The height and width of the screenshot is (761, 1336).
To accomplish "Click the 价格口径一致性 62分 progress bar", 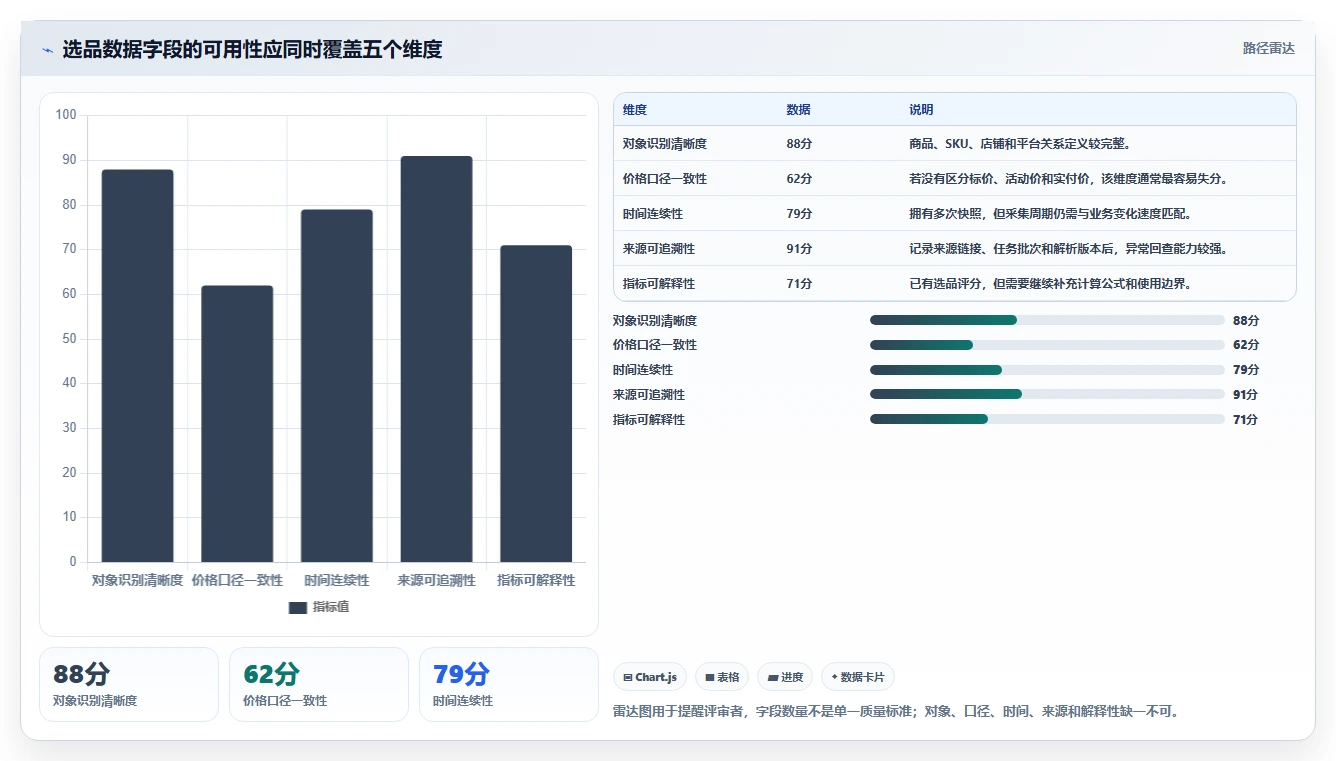I will click(x=1047, y=345).
